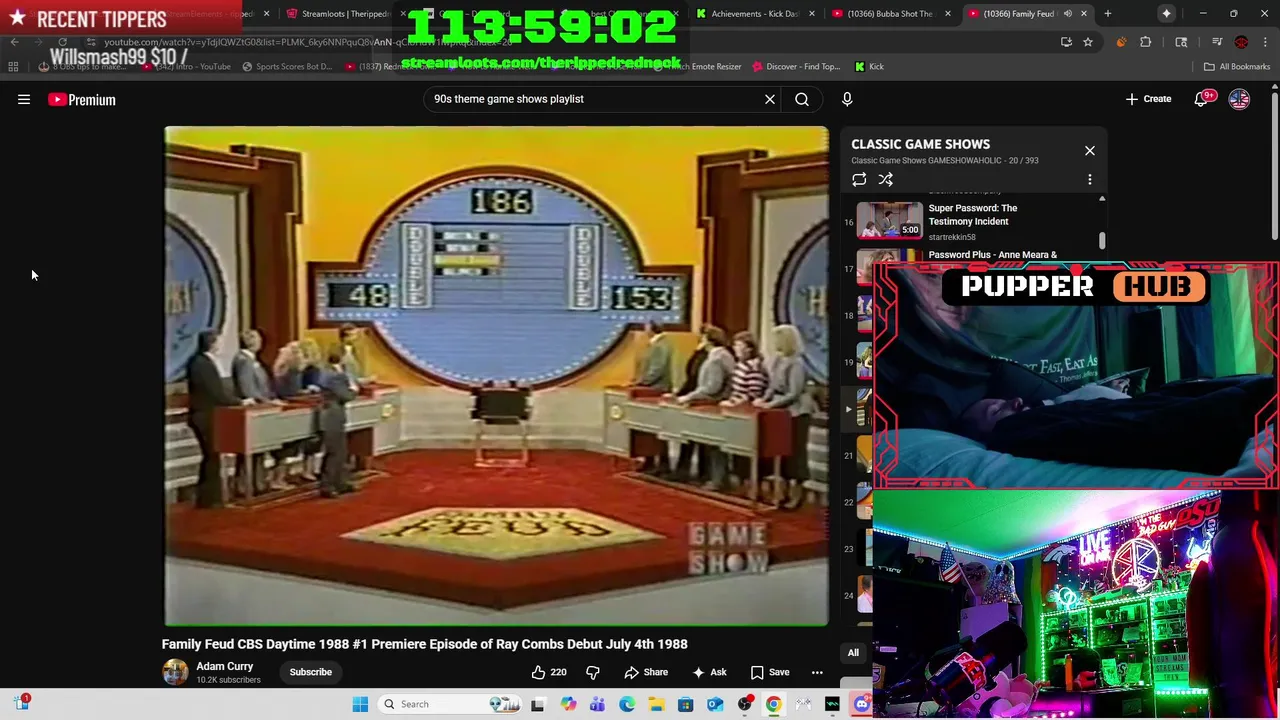Toggle shuffle playlist
The height and width of the screenshot is (720, 1280).
tap(886, 180)
